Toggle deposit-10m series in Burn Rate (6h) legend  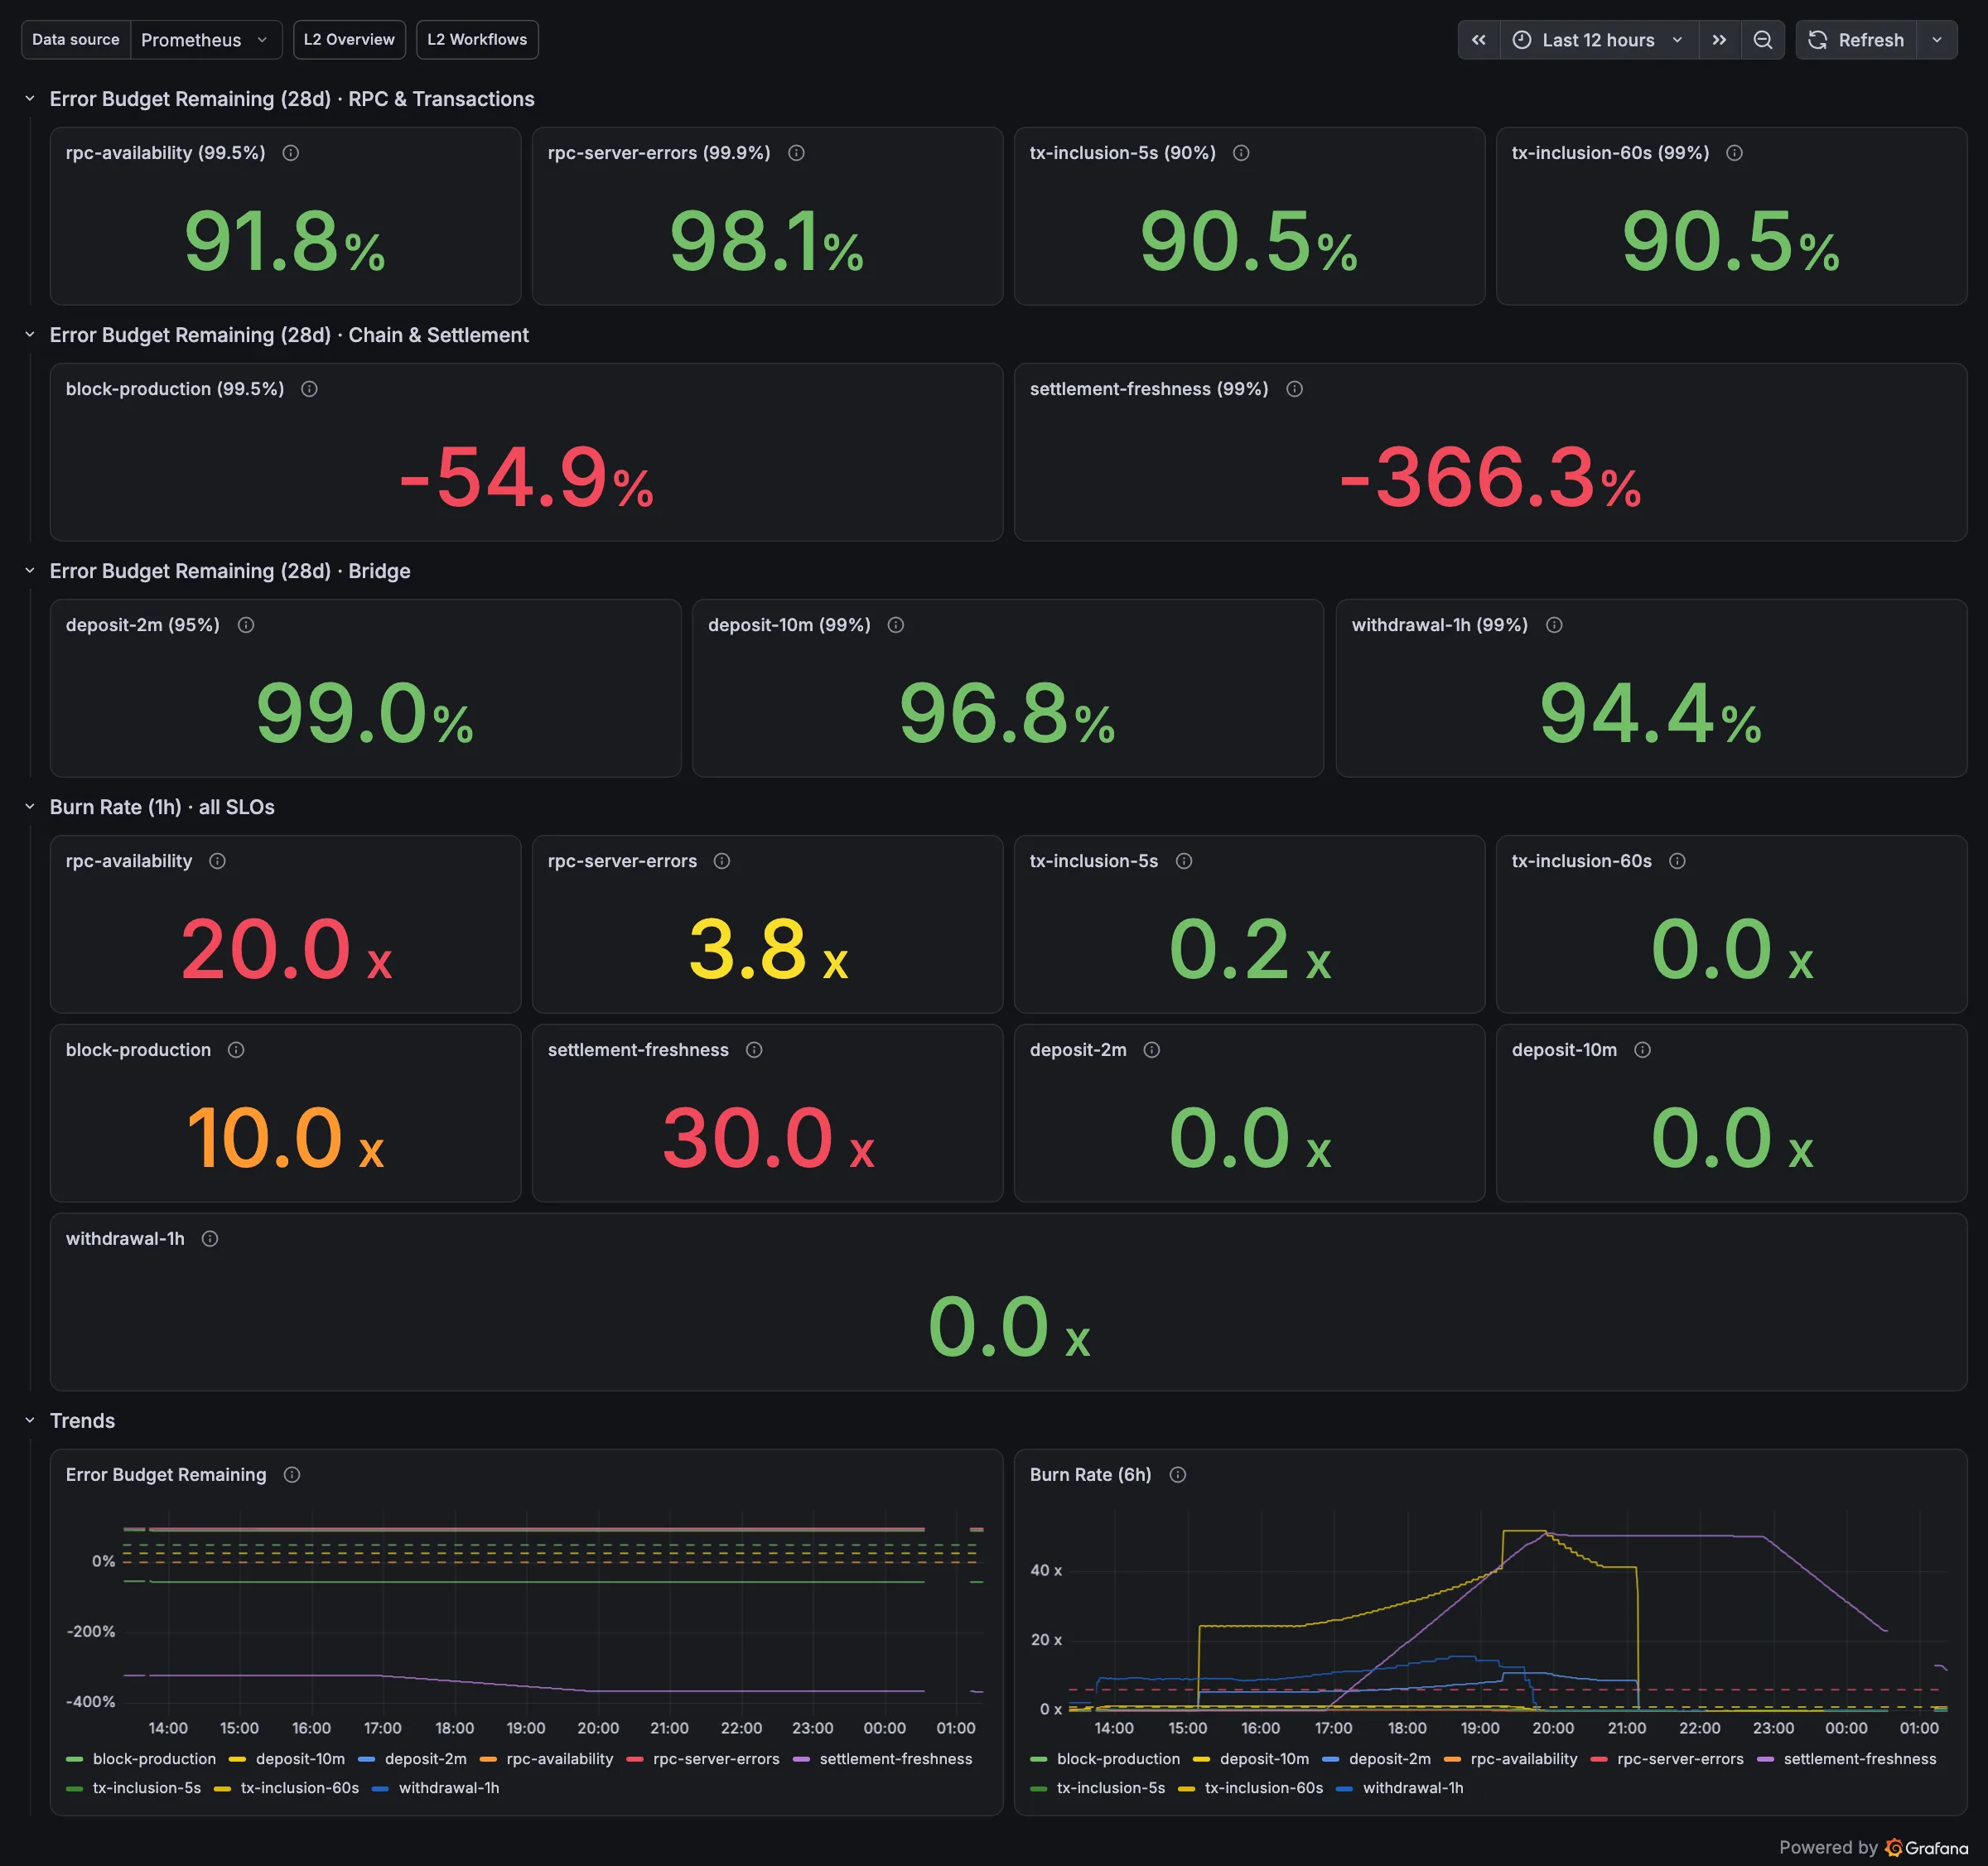[1264, 1759]
